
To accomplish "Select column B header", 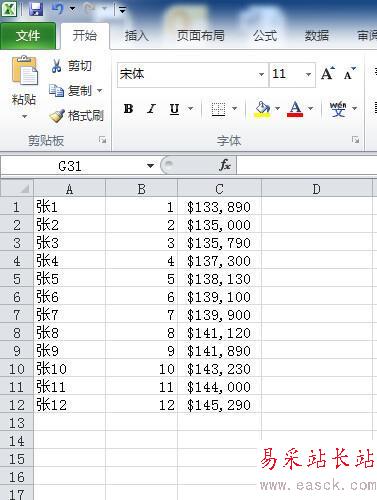I will (142, 189).
